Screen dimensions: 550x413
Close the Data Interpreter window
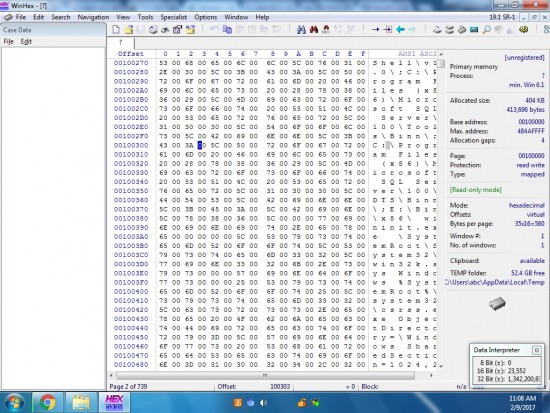click(537, 350)
